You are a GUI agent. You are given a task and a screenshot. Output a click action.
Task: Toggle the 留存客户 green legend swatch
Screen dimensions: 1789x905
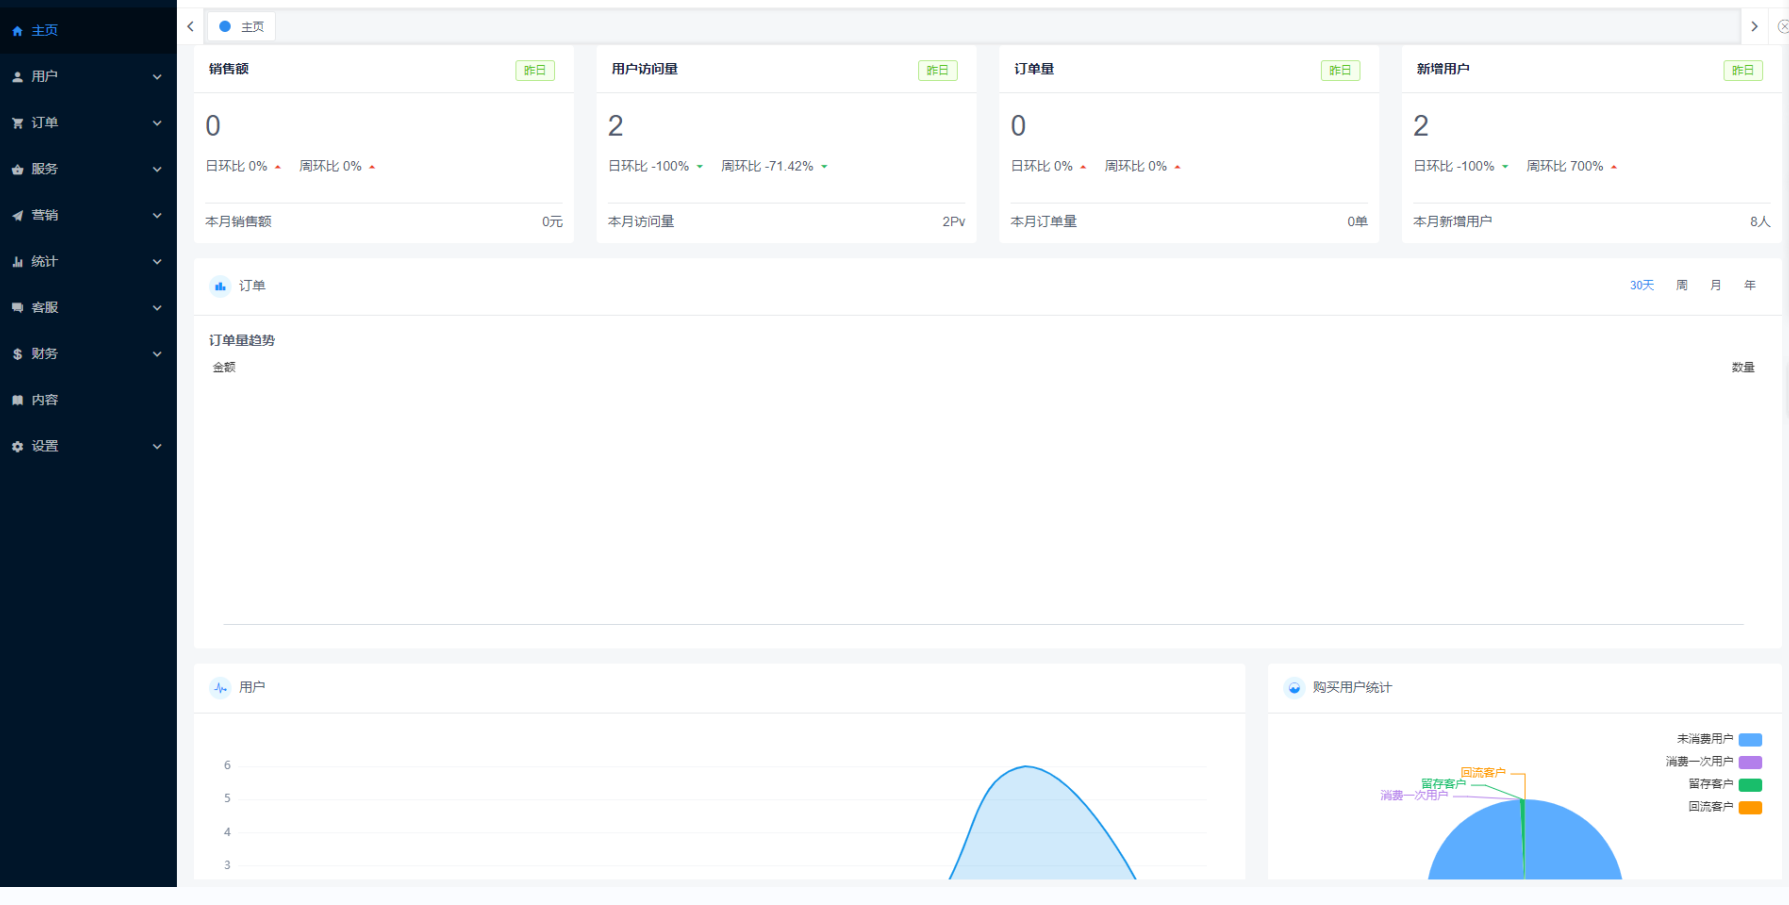(x=1750, y=785)
